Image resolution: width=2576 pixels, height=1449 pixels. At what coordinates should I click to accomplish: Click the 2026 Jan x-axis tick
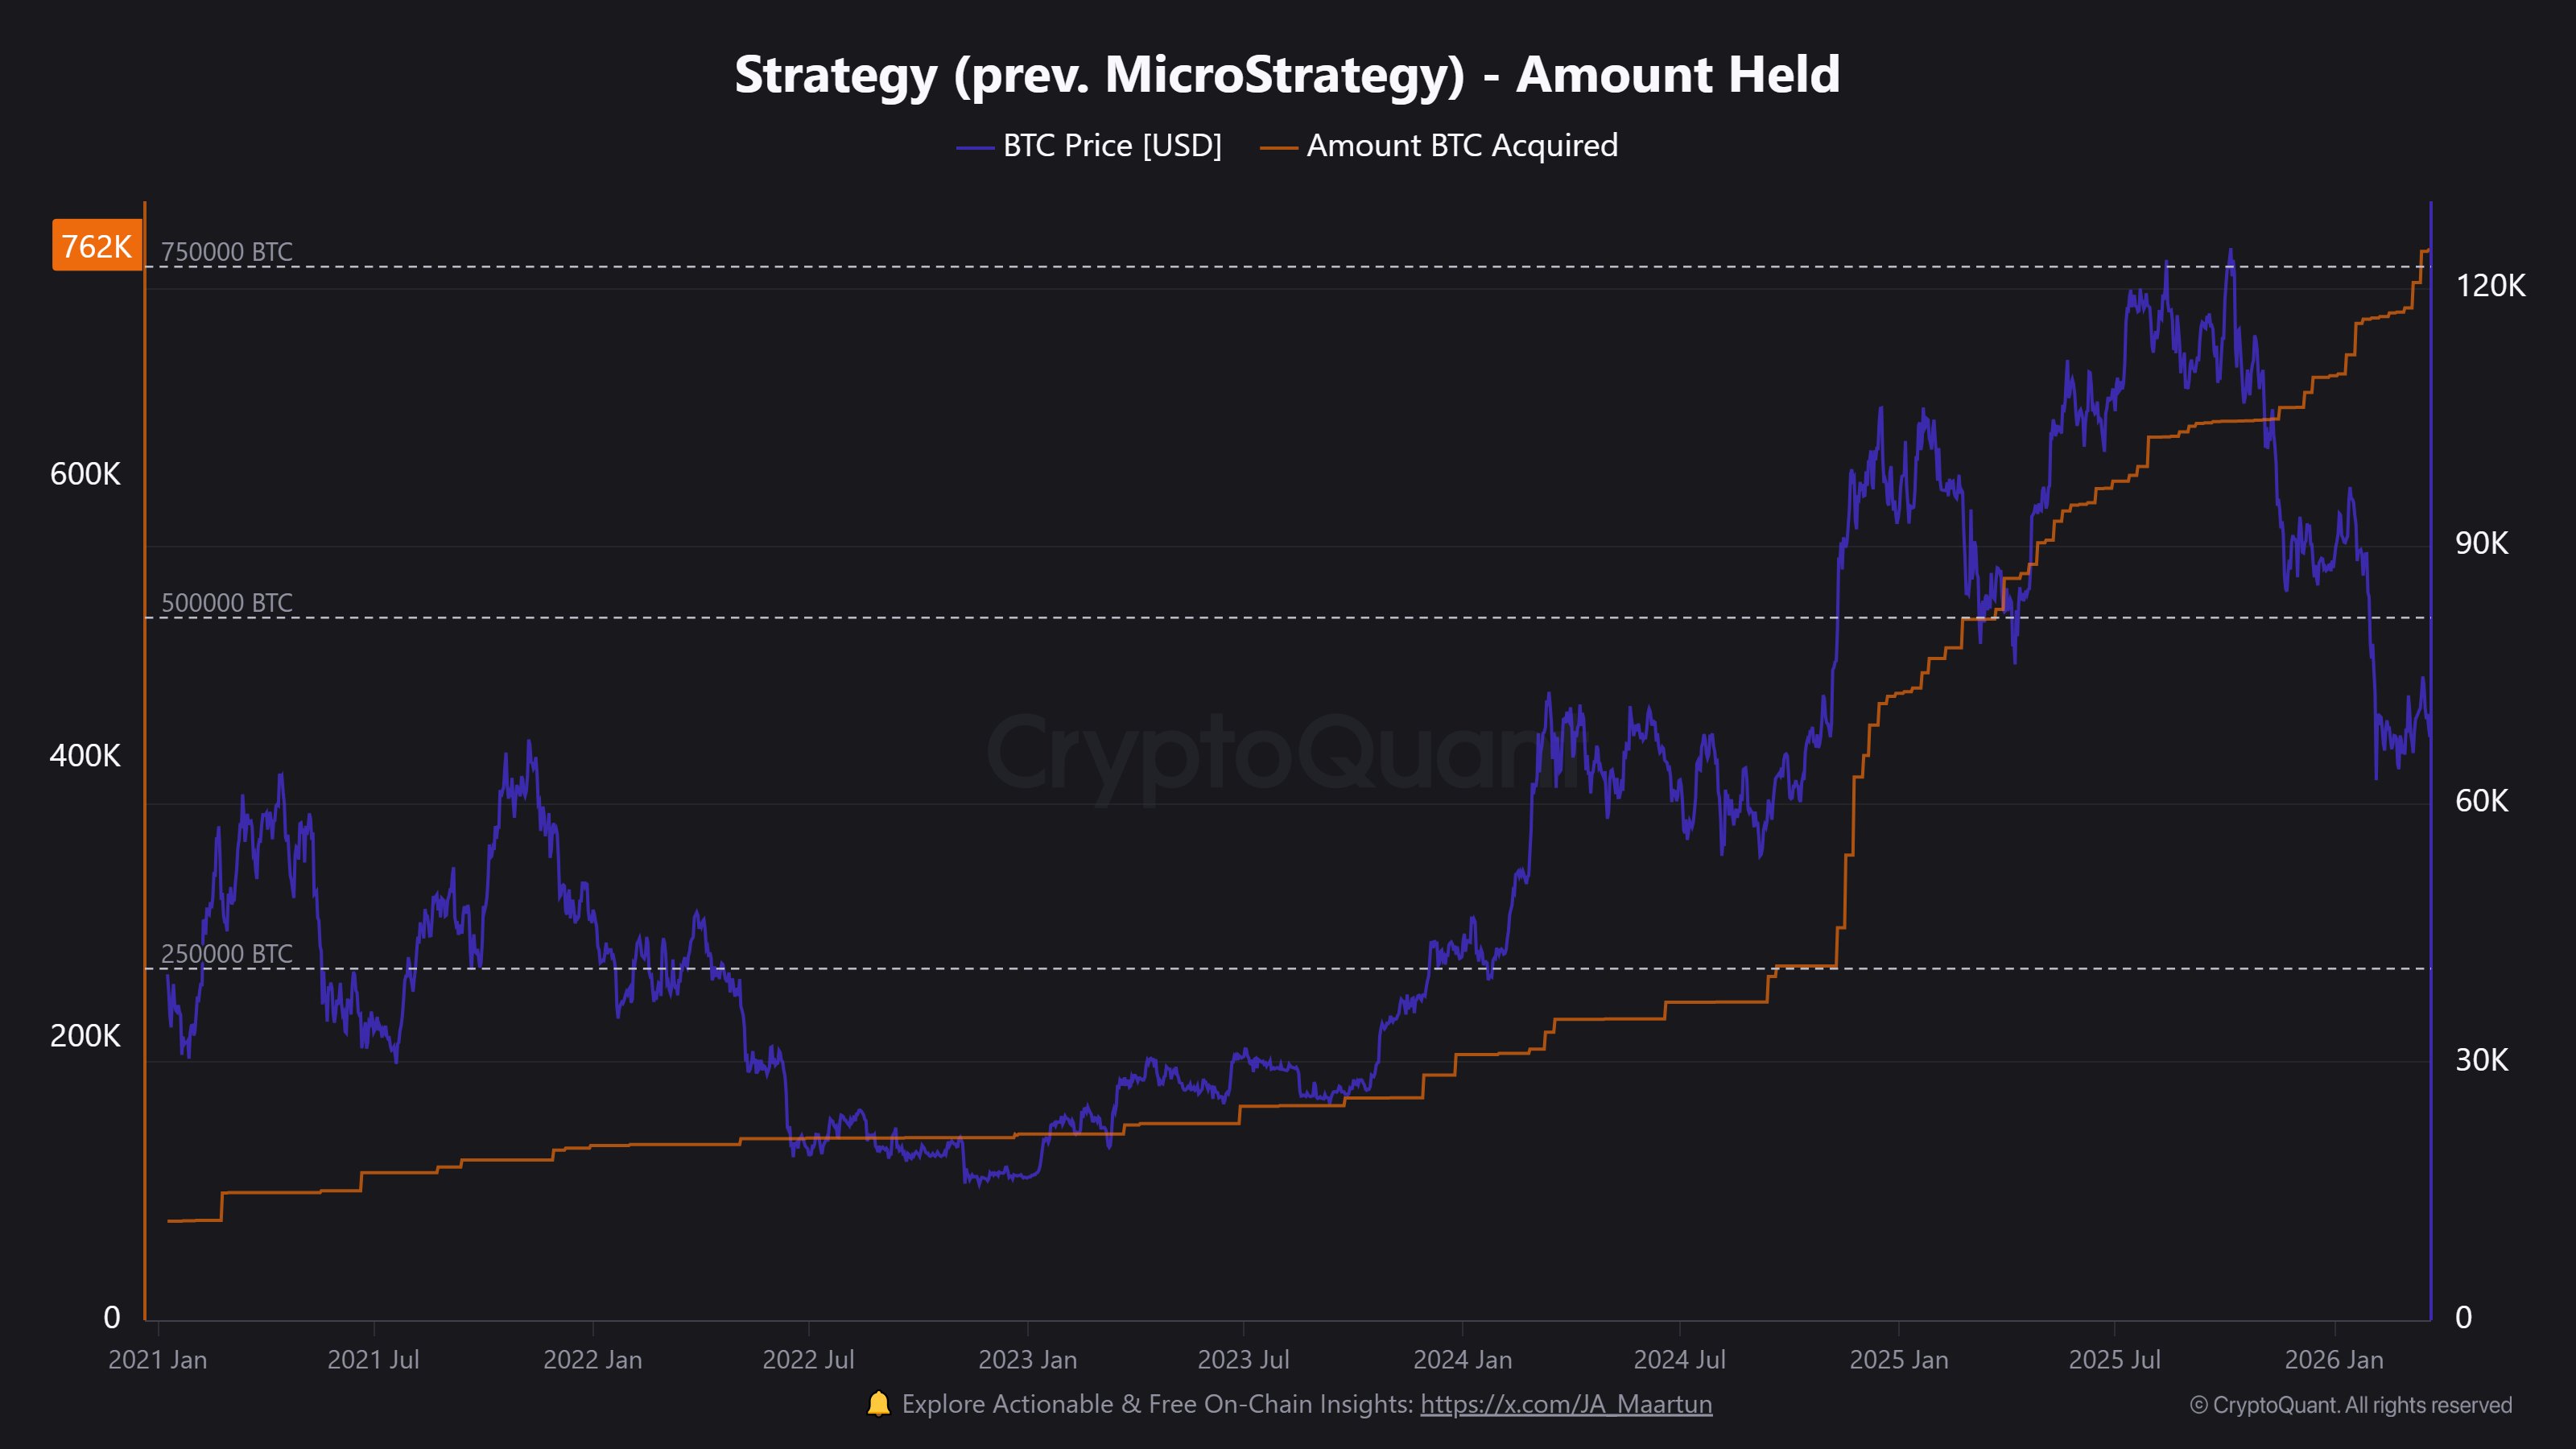pyautogui.click(x=2334, y=1360)
